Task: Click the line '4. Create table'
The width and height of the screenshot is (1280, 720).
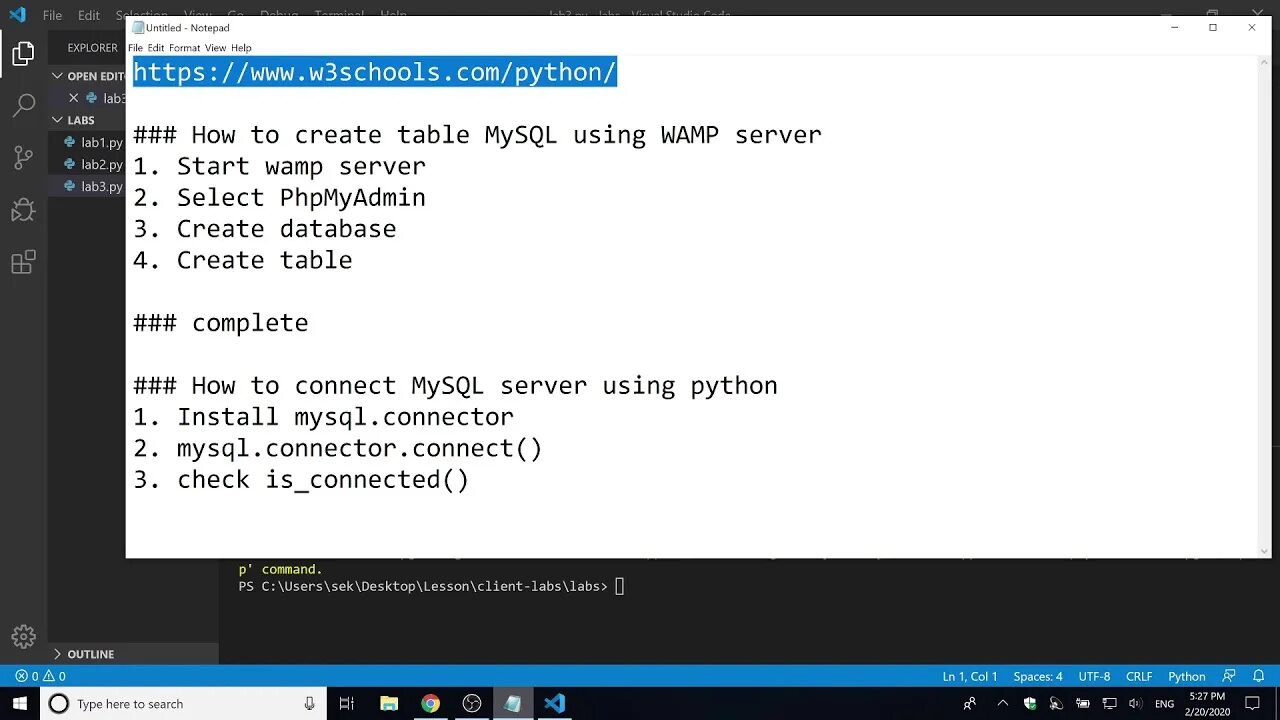Action: (x=243, y=260)
